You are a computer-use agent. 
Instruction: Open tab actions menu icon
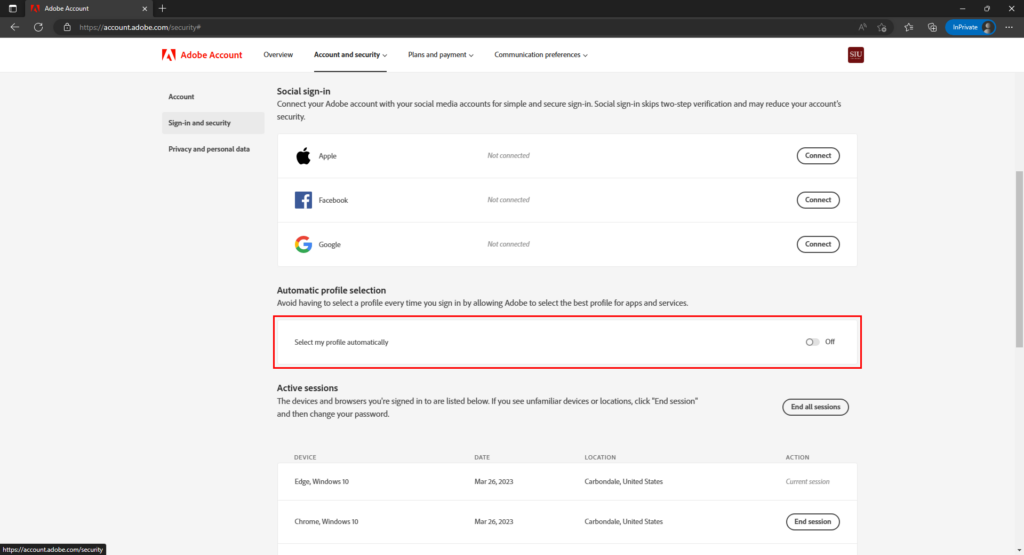point(12,8)
